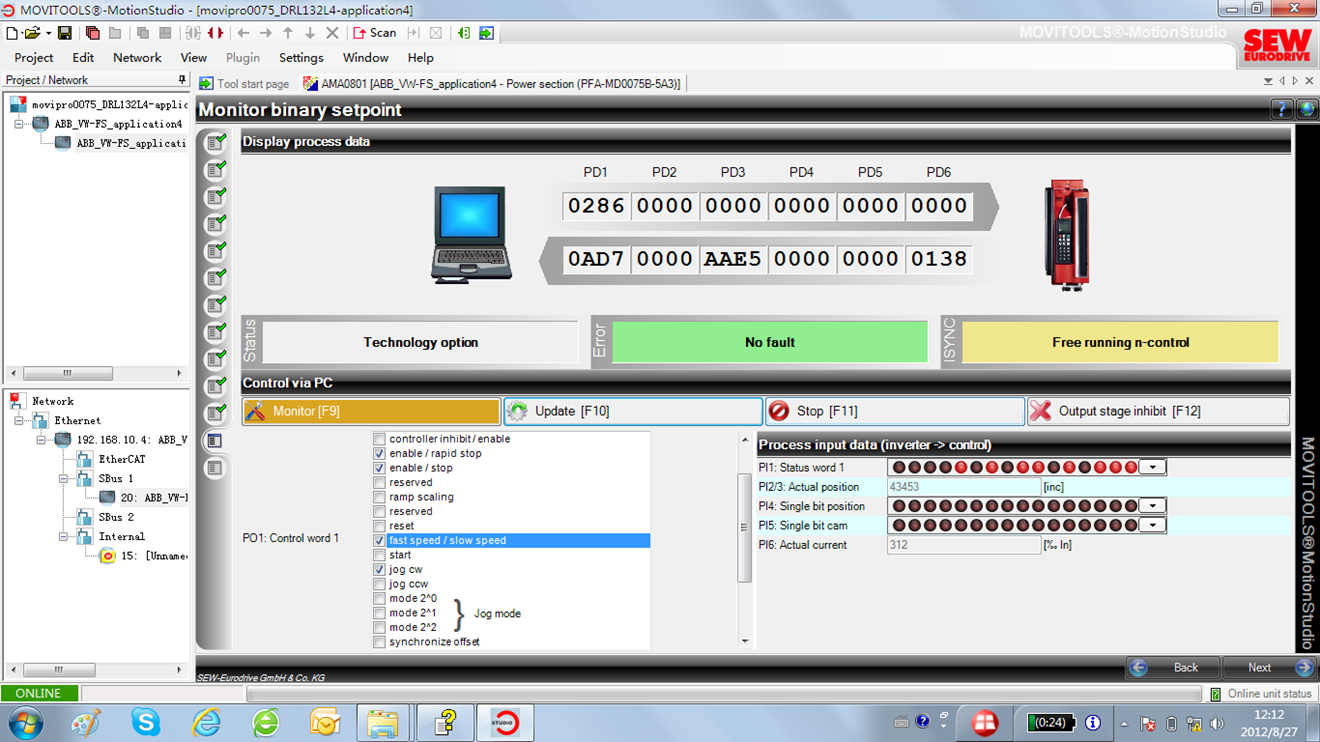
Task: Collapse the SBus 1 tree node
Action: point(63,479)
